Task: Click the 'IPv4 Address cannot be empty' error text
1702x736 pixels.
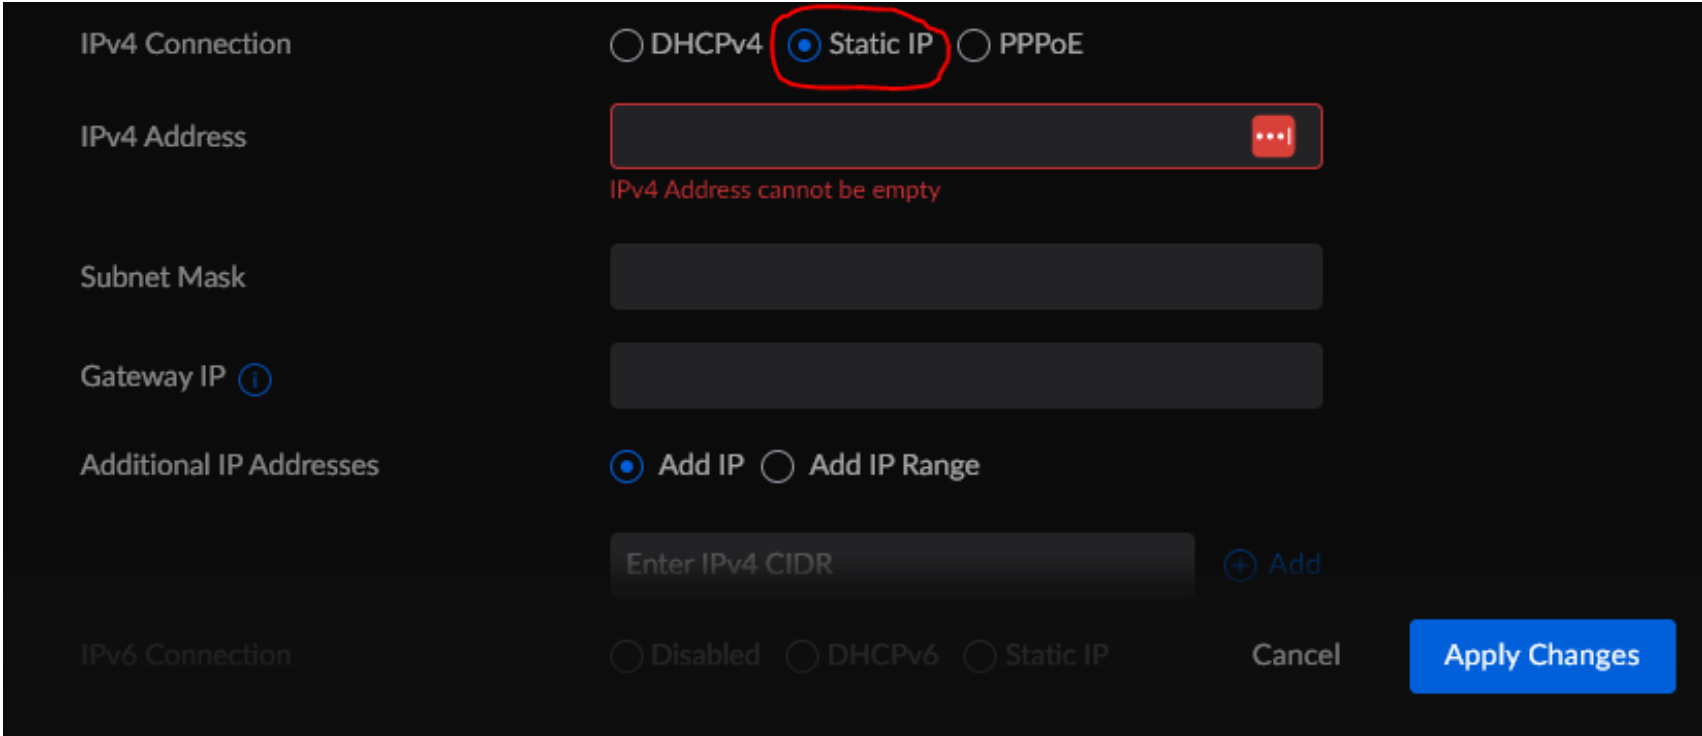Action: (775, 190)
